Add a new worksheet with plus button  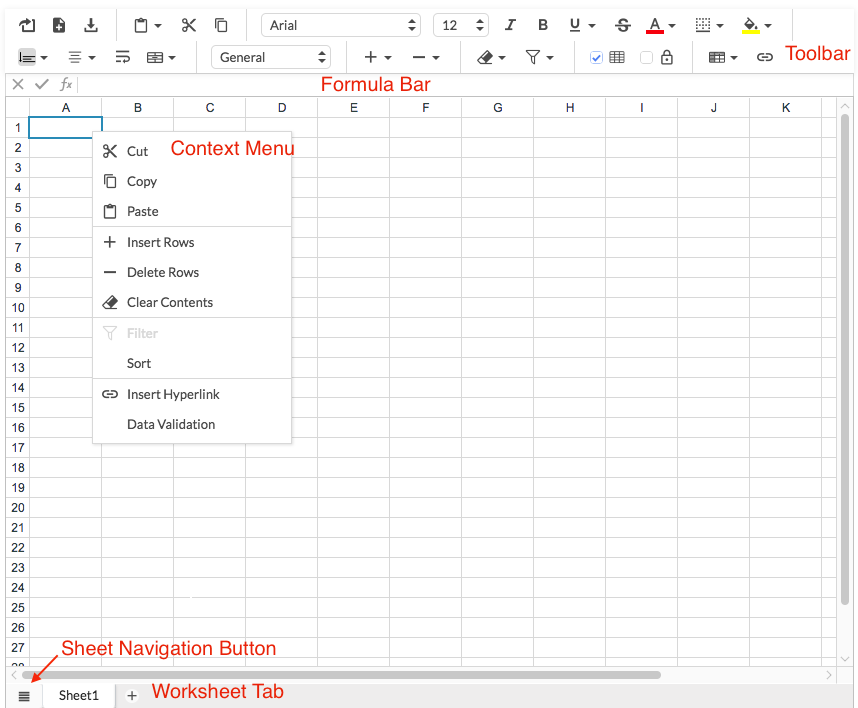pos(132,695)
